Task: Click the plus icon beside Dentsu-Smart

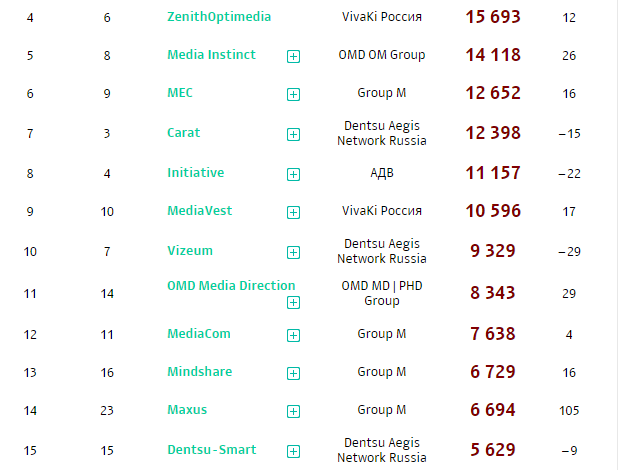Action: point(293,451)
